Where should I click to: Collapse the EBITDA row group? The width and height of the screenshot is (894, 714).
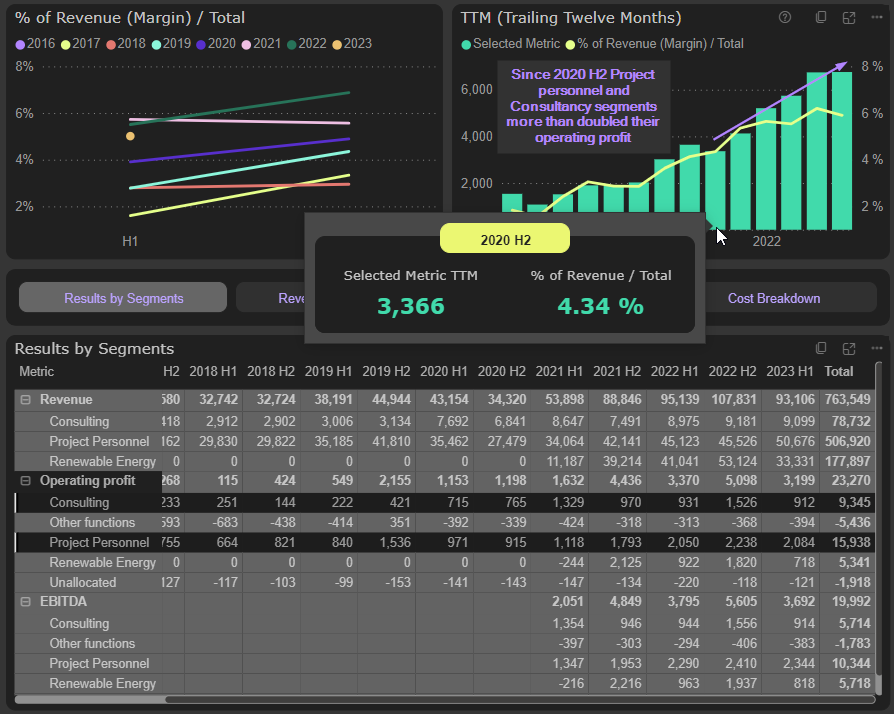[x=25, y=603]
